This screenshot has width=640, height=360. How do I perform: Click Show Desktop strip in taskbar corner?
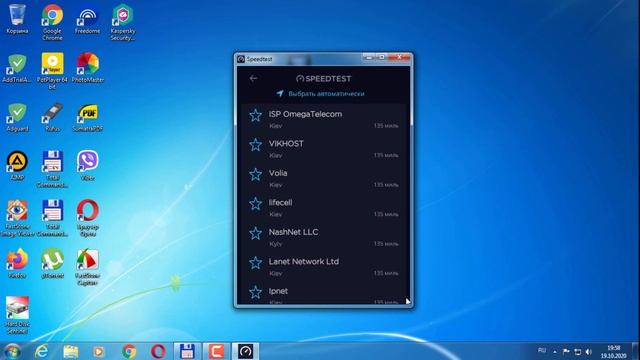(x=636, y=351)
